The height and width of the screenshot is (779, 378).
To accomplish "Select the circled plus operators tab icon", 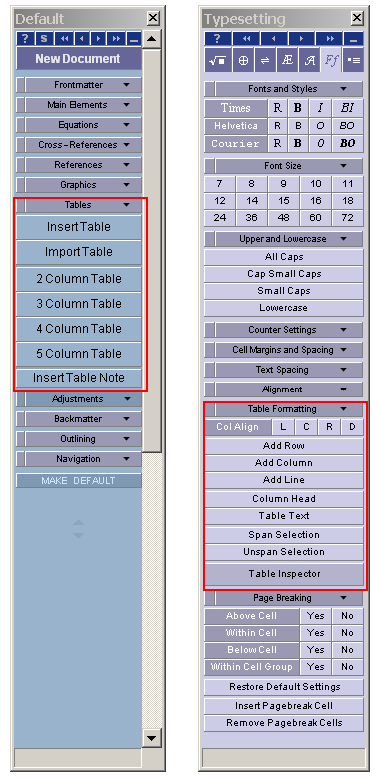I will click(243, 60).
